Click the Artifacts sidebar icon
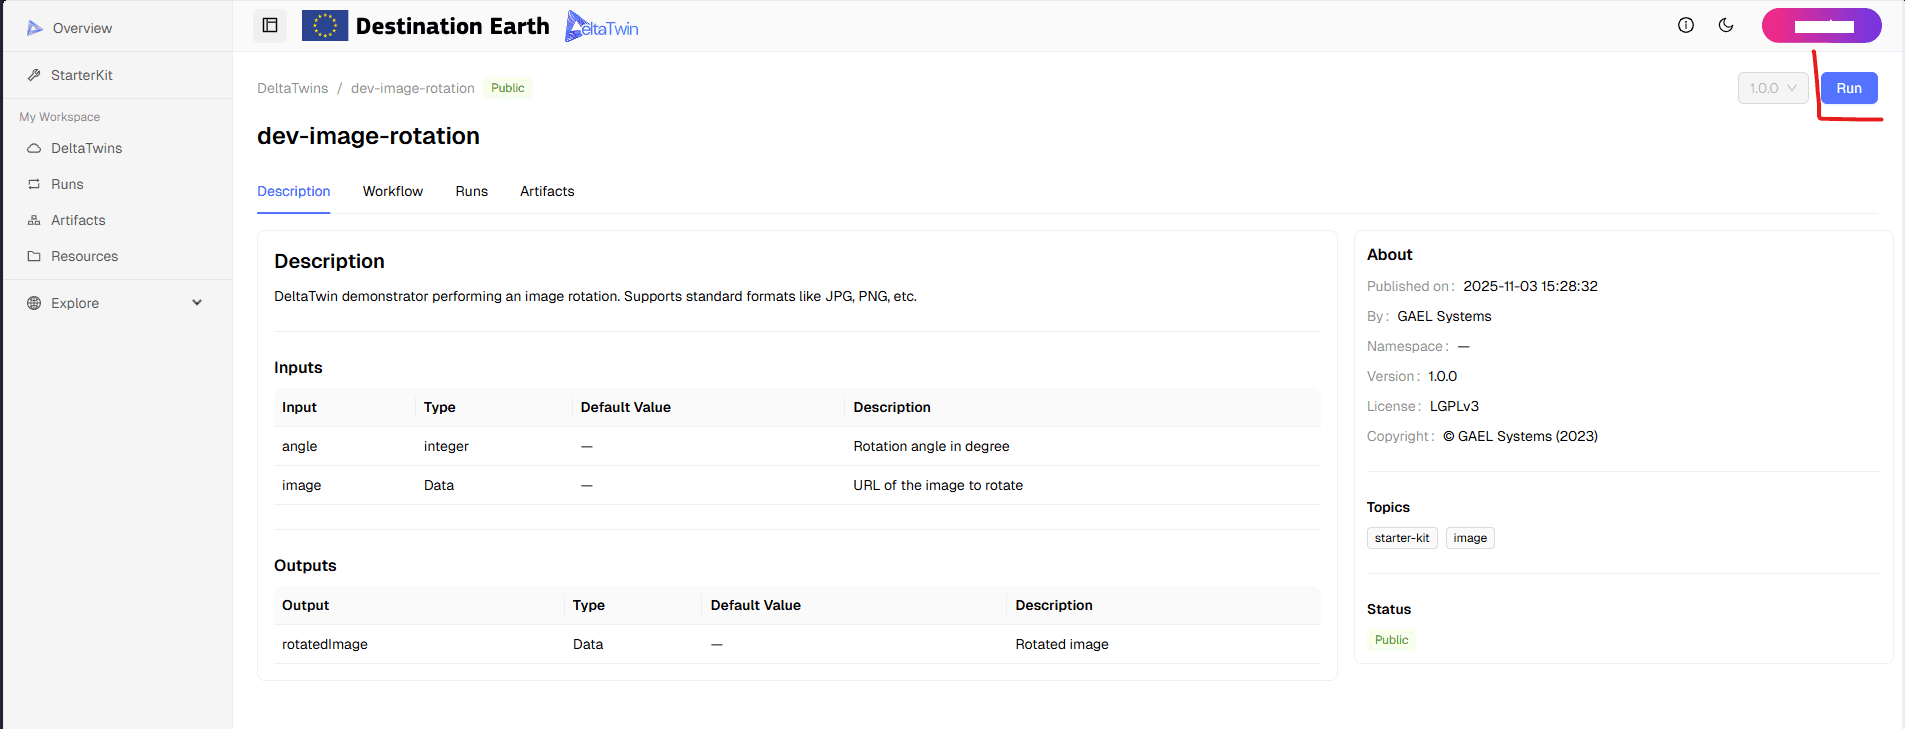Image resolution: width=1905 pixels, height=729 pixels. pyautogui.click(x=34, y=220)
